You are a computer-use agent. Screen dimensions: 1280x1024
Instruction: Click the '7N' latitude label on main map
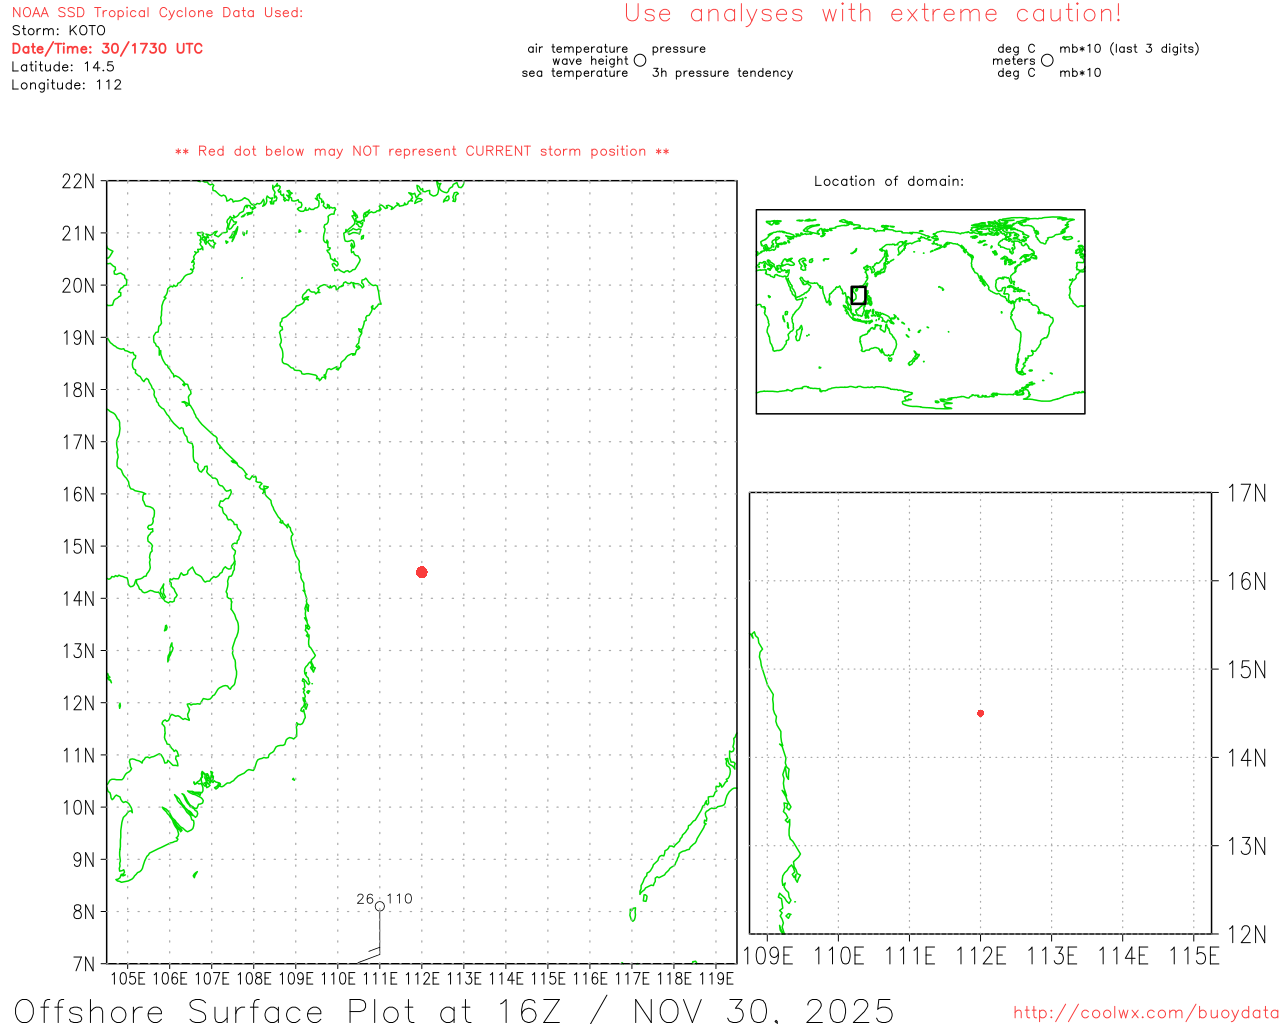coord(83,964)
